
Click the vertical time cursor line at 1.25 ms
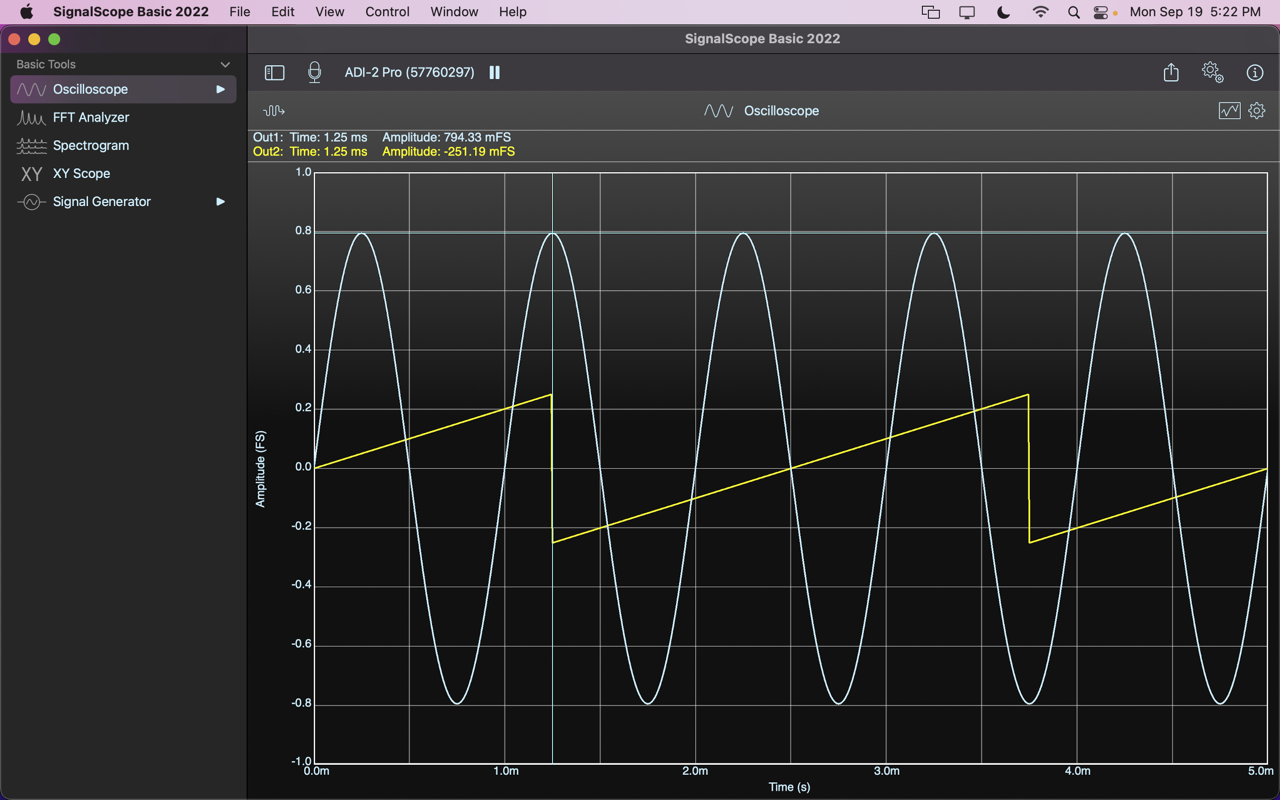click(552, 467)
